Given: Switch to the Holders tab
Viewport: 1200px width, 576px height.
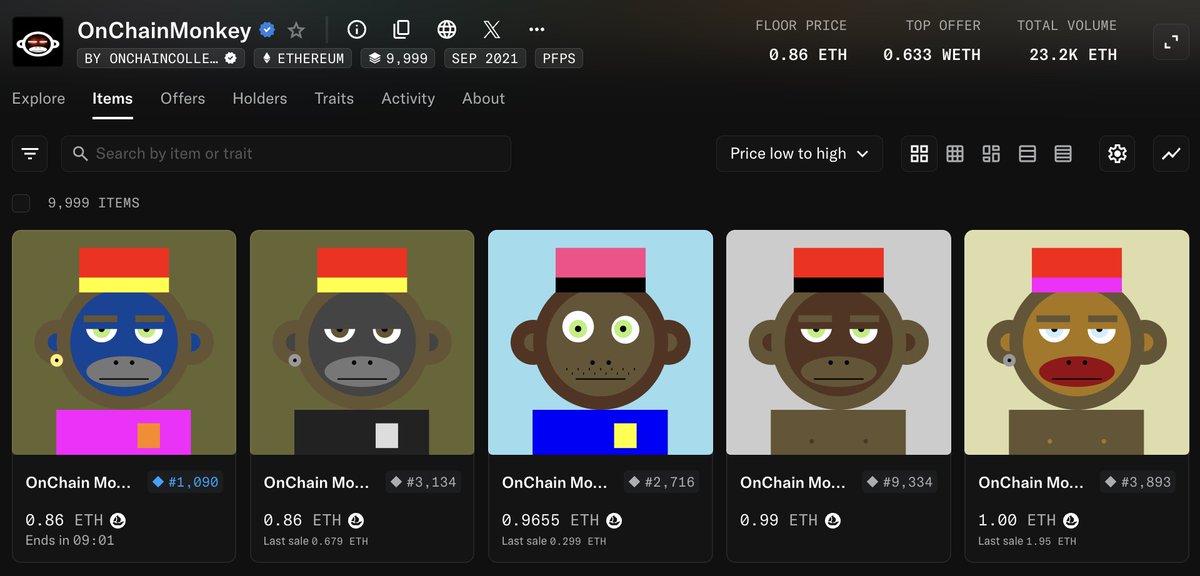Looking at the screenshot, I should (260, 98).
